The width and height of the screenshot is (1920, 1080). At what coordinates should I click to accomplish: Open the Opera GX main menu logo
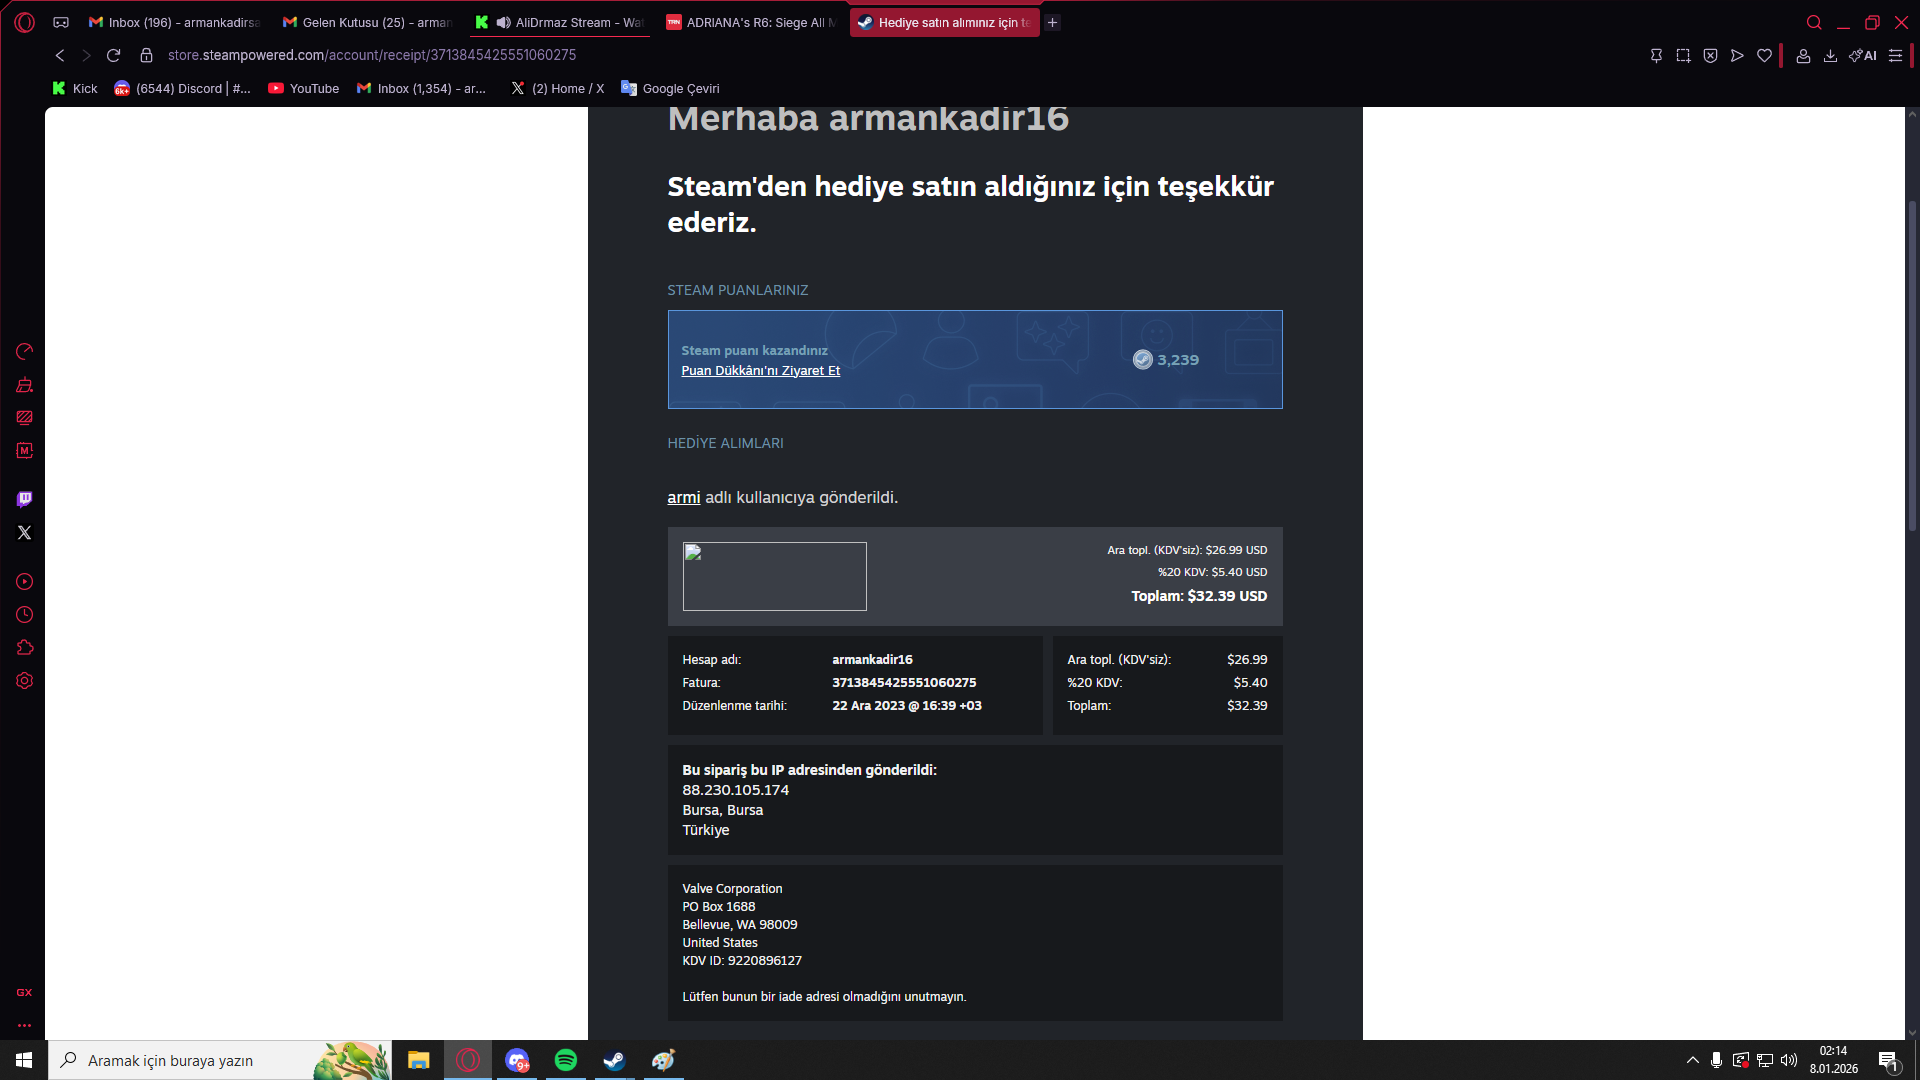click(25, 22)
